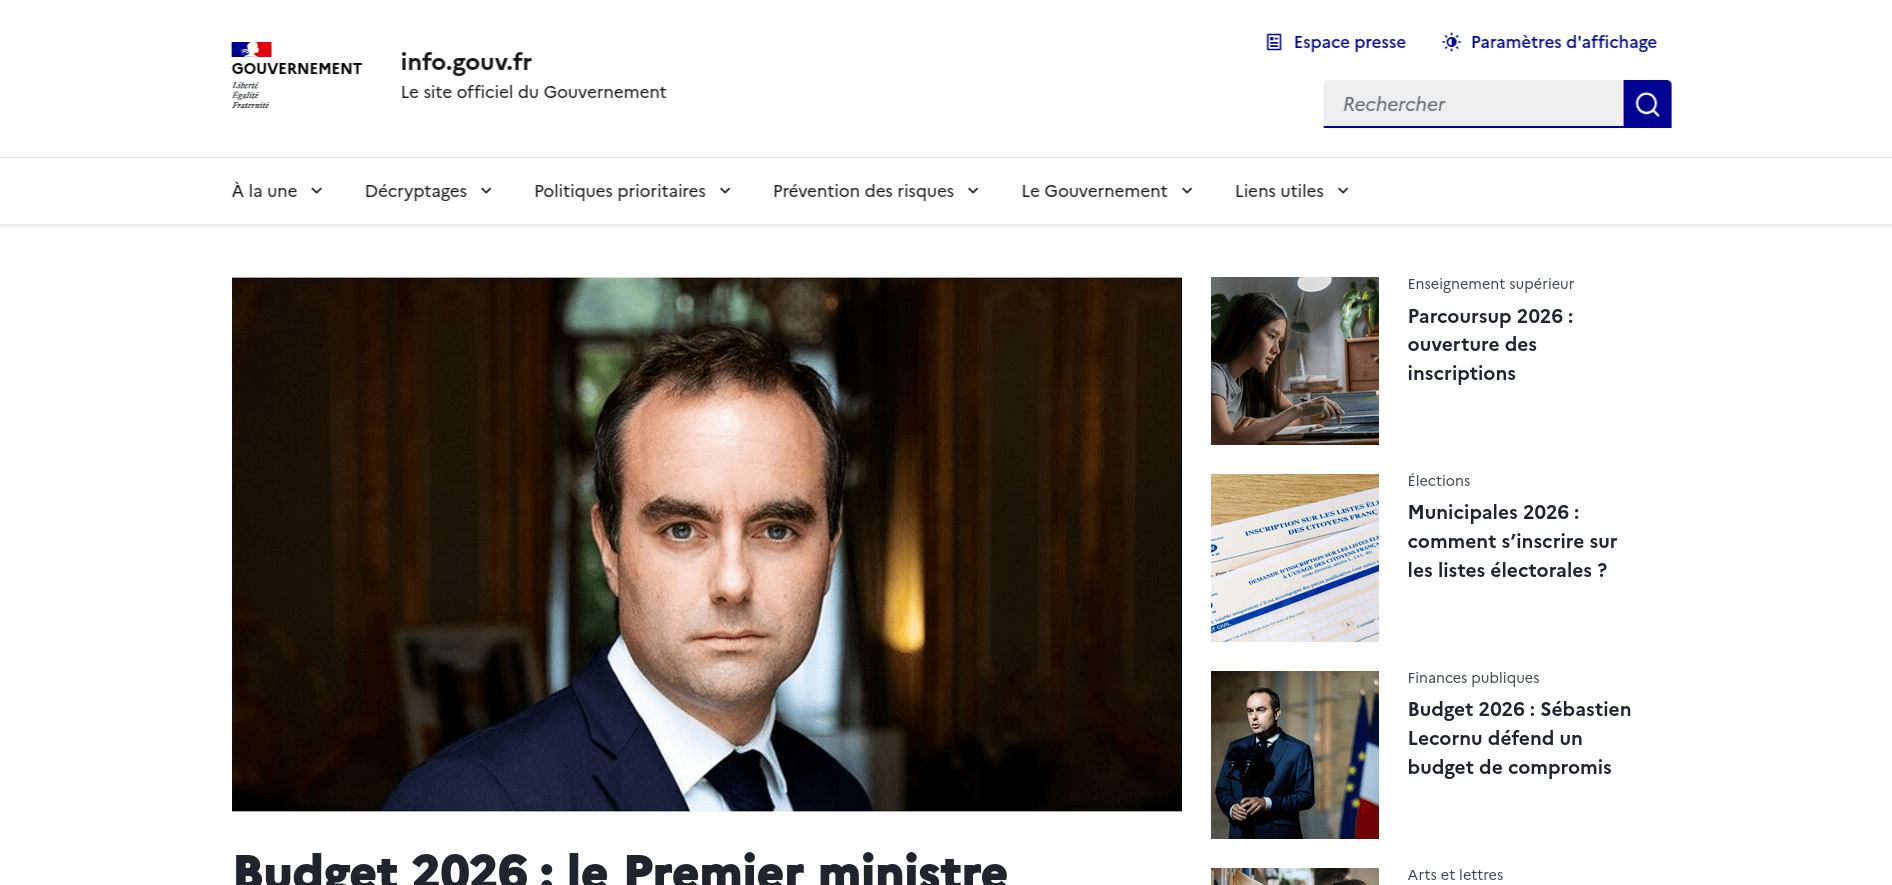
Task: Click the French flag Gouvernement logo
Action: pos(297,76)
